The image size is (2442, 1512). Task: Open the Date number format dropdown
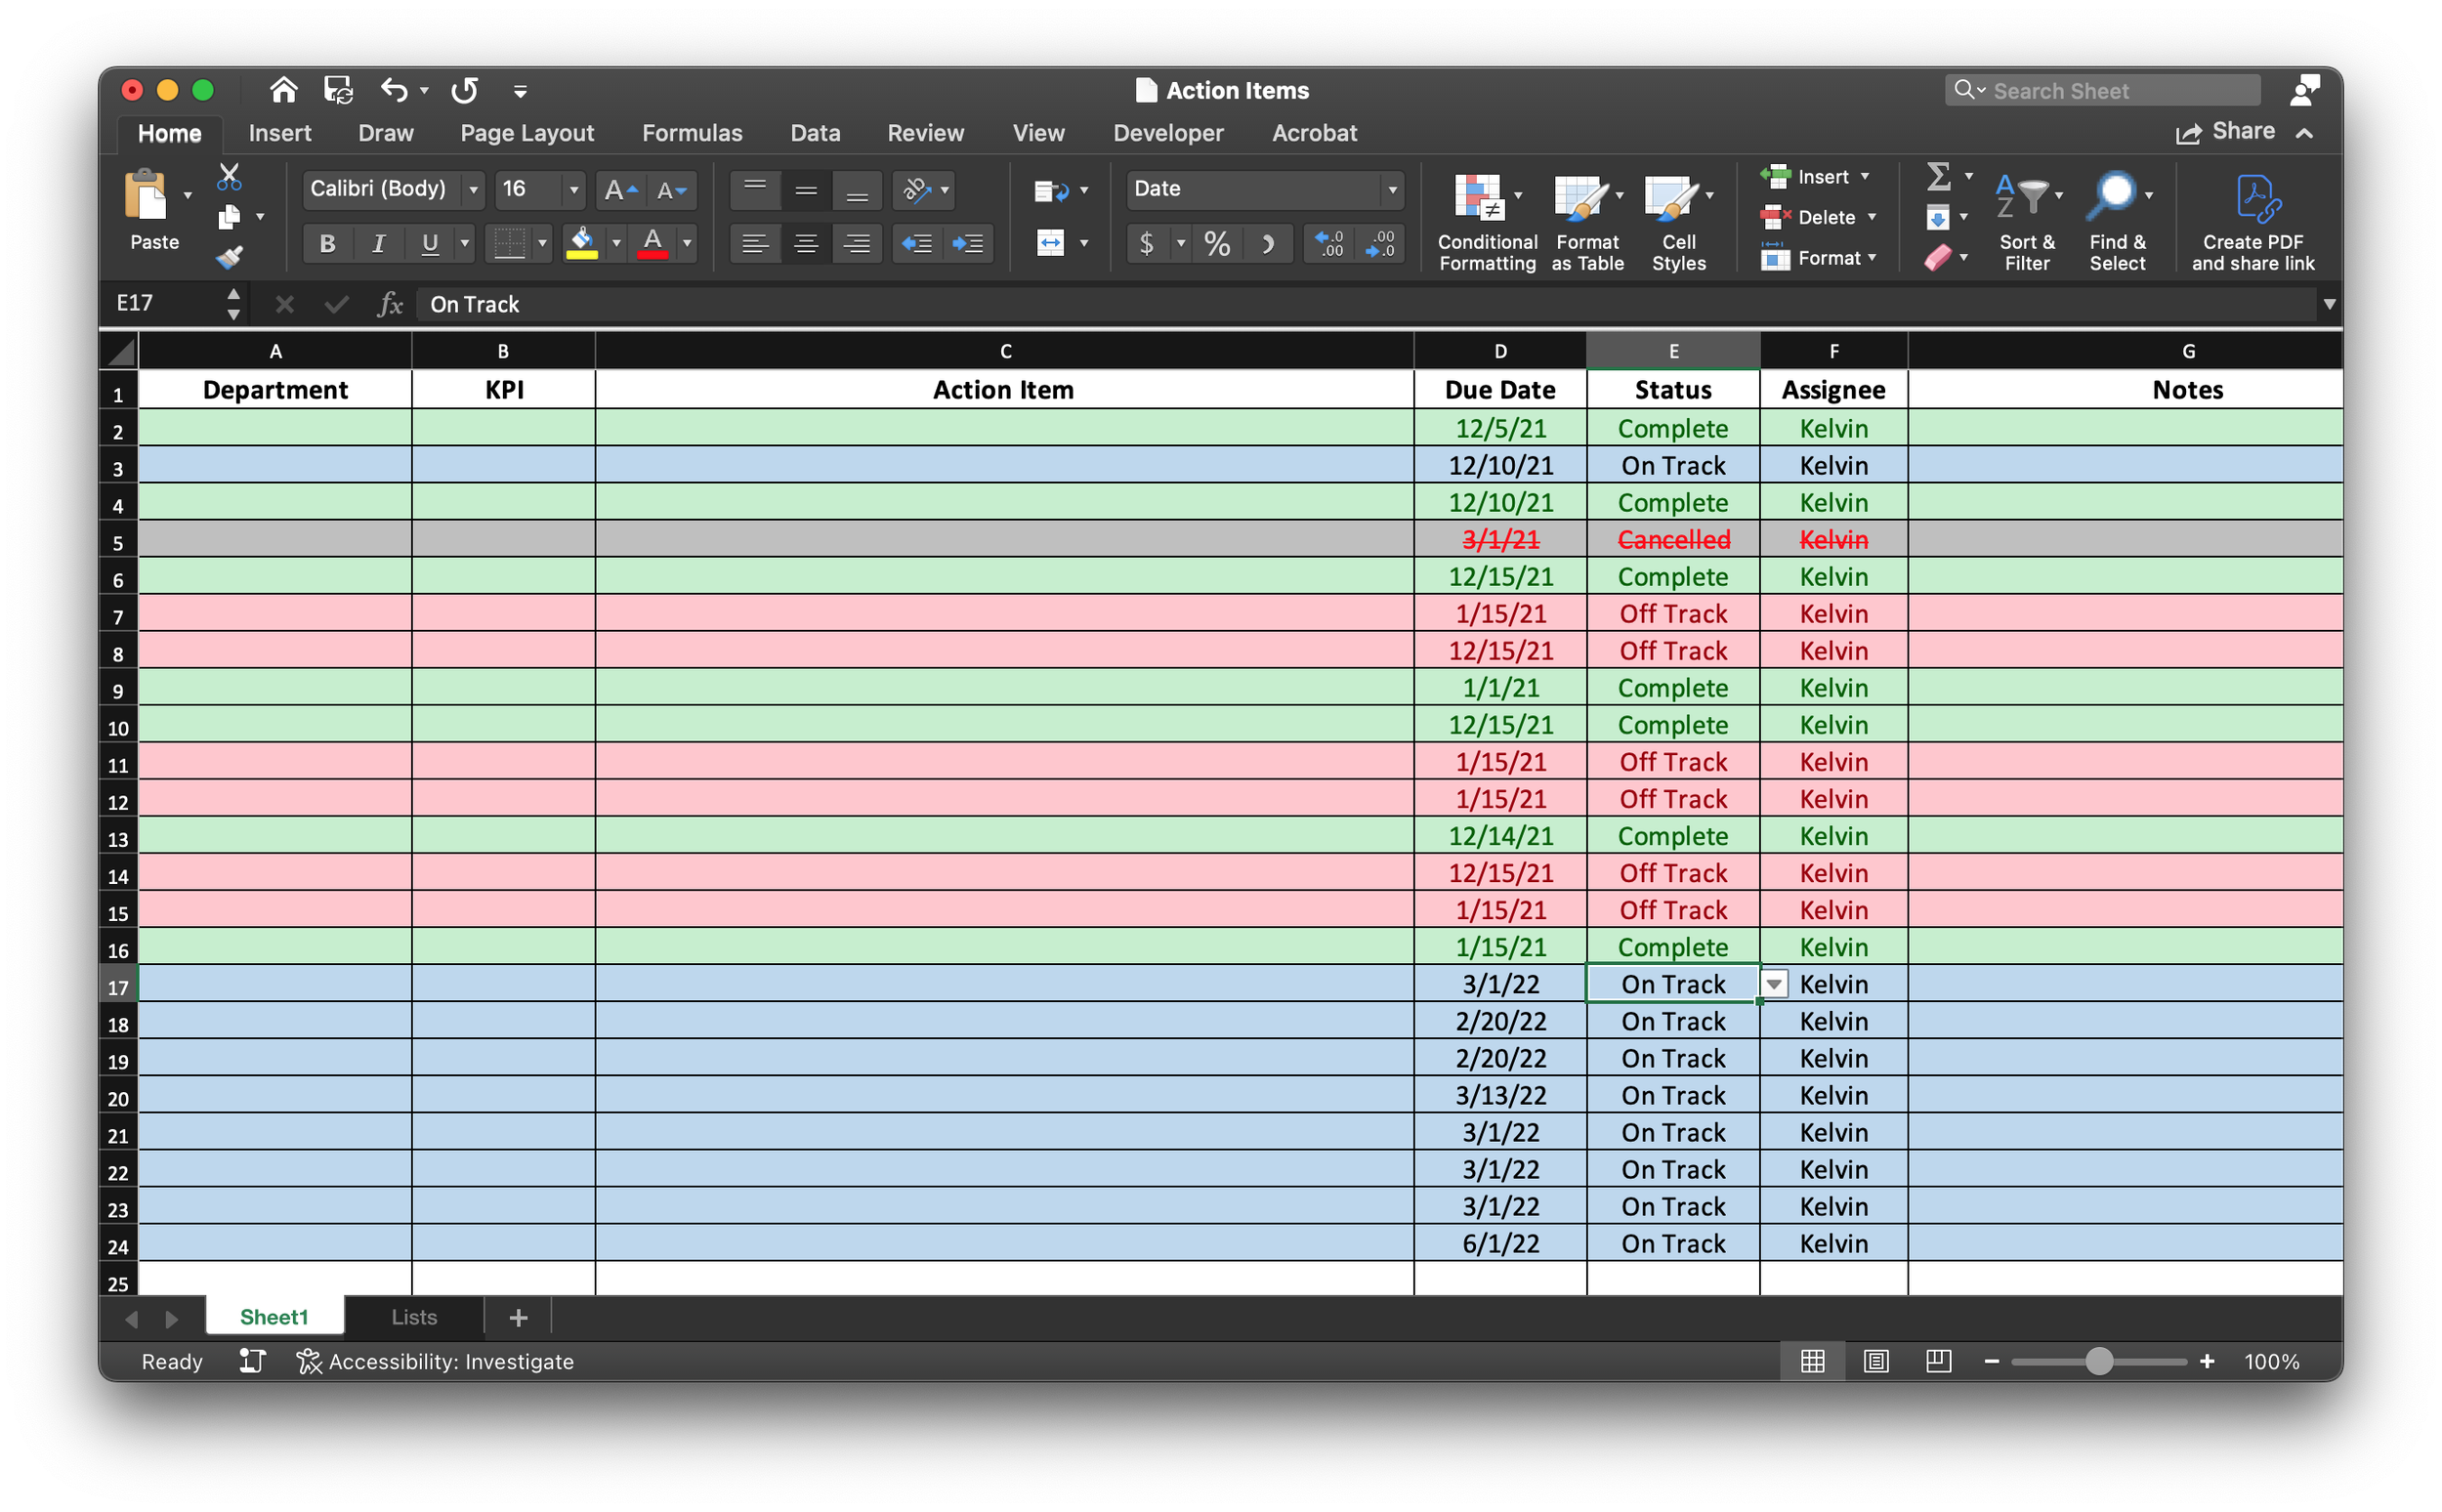[1394, 189]
